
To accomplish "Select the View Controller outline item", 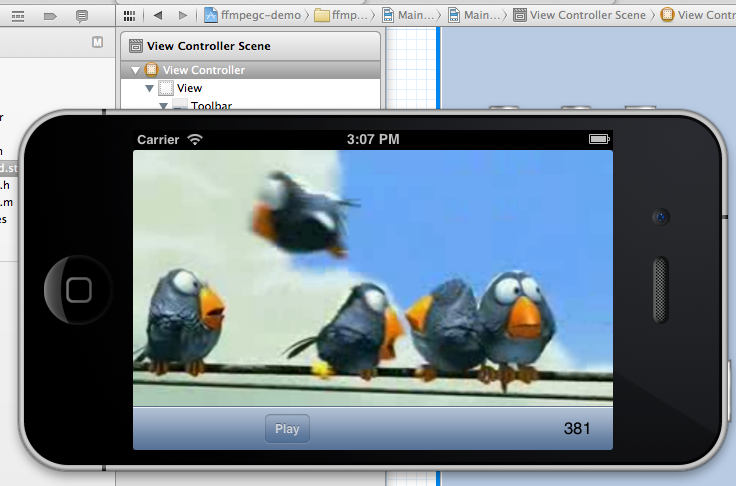I will point(250,70).
